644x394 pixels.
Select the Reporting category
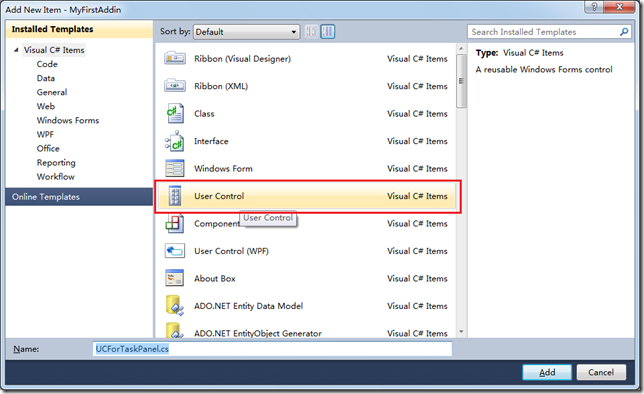[x=56, y=163]
